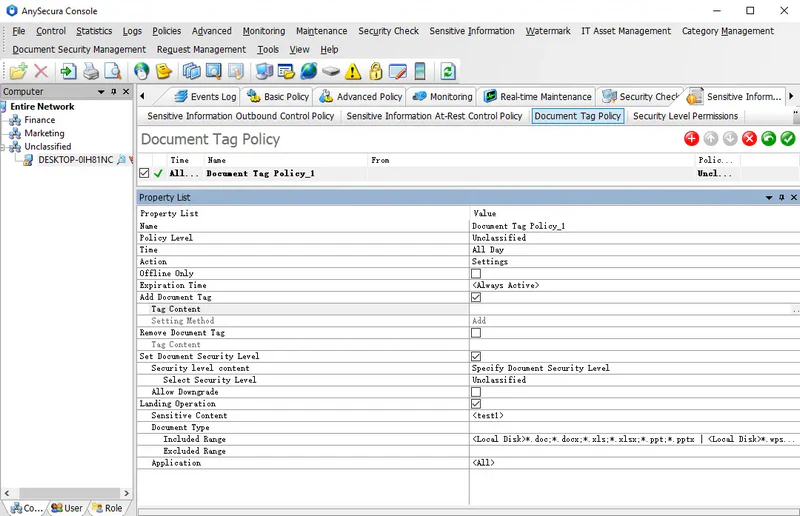The image size is (800, 516).
Task: Switch to the Basic Policy tab
Action: [x=278, y=96]
